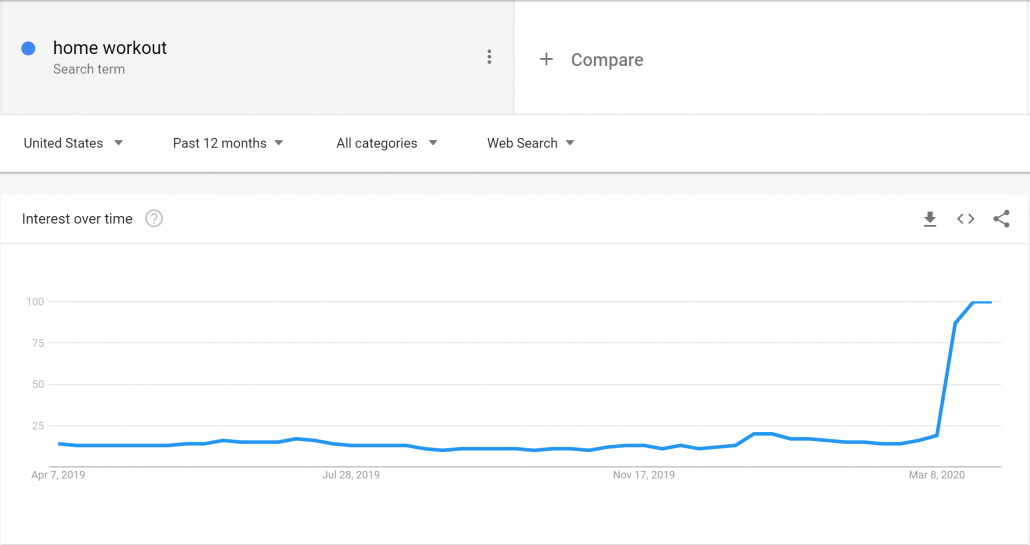Click the blue dot for home workout
Image resolution: width=1030 pixels, height=545 pixels.
coord(29,48)
